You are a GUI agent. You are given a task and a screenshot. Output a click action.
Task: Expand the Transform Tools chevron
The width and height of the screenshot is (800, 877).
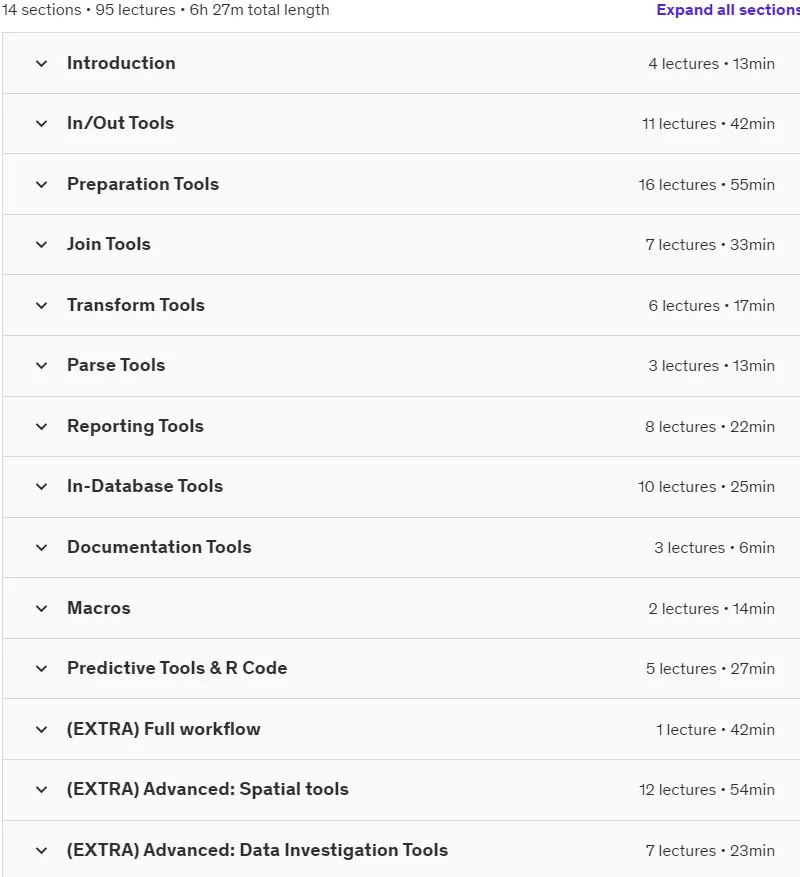pyautogui.click(x=41, y=305)
